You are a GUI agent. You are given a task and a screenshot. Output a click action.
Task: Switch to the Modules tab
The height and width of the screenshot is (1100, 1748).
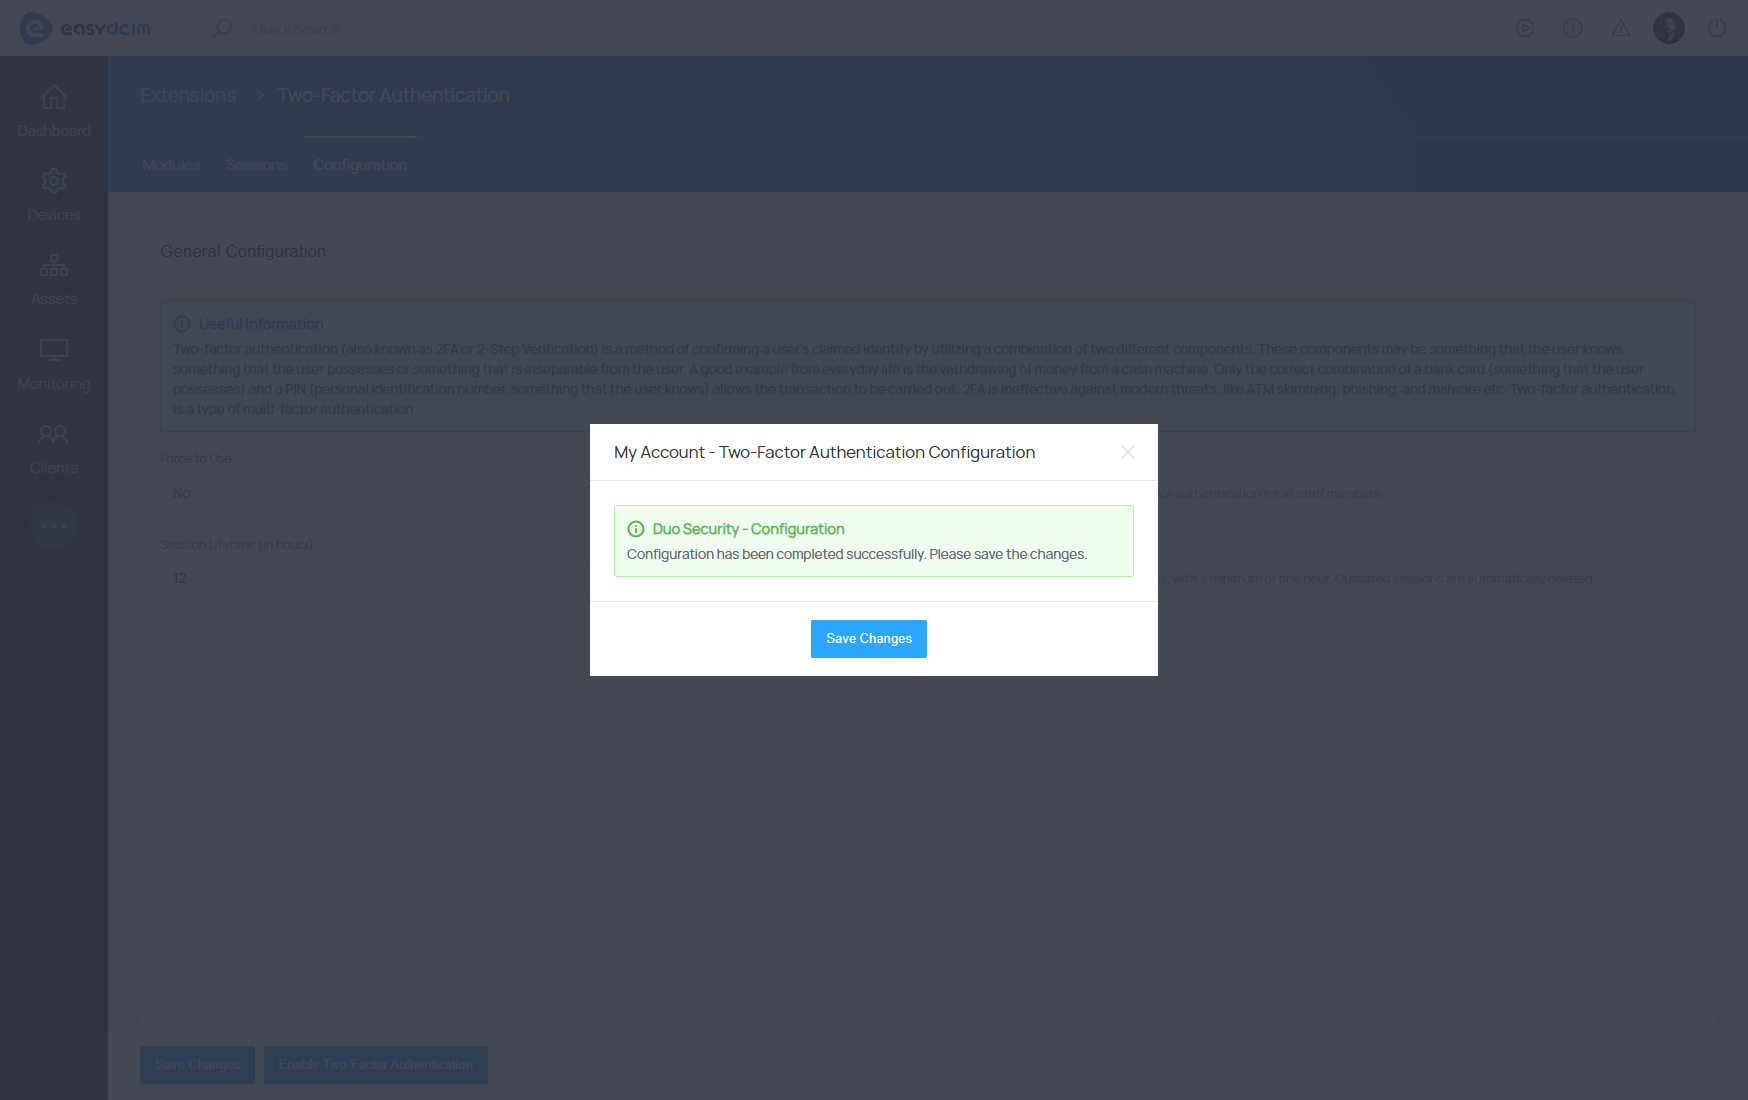tap(171, 165)
